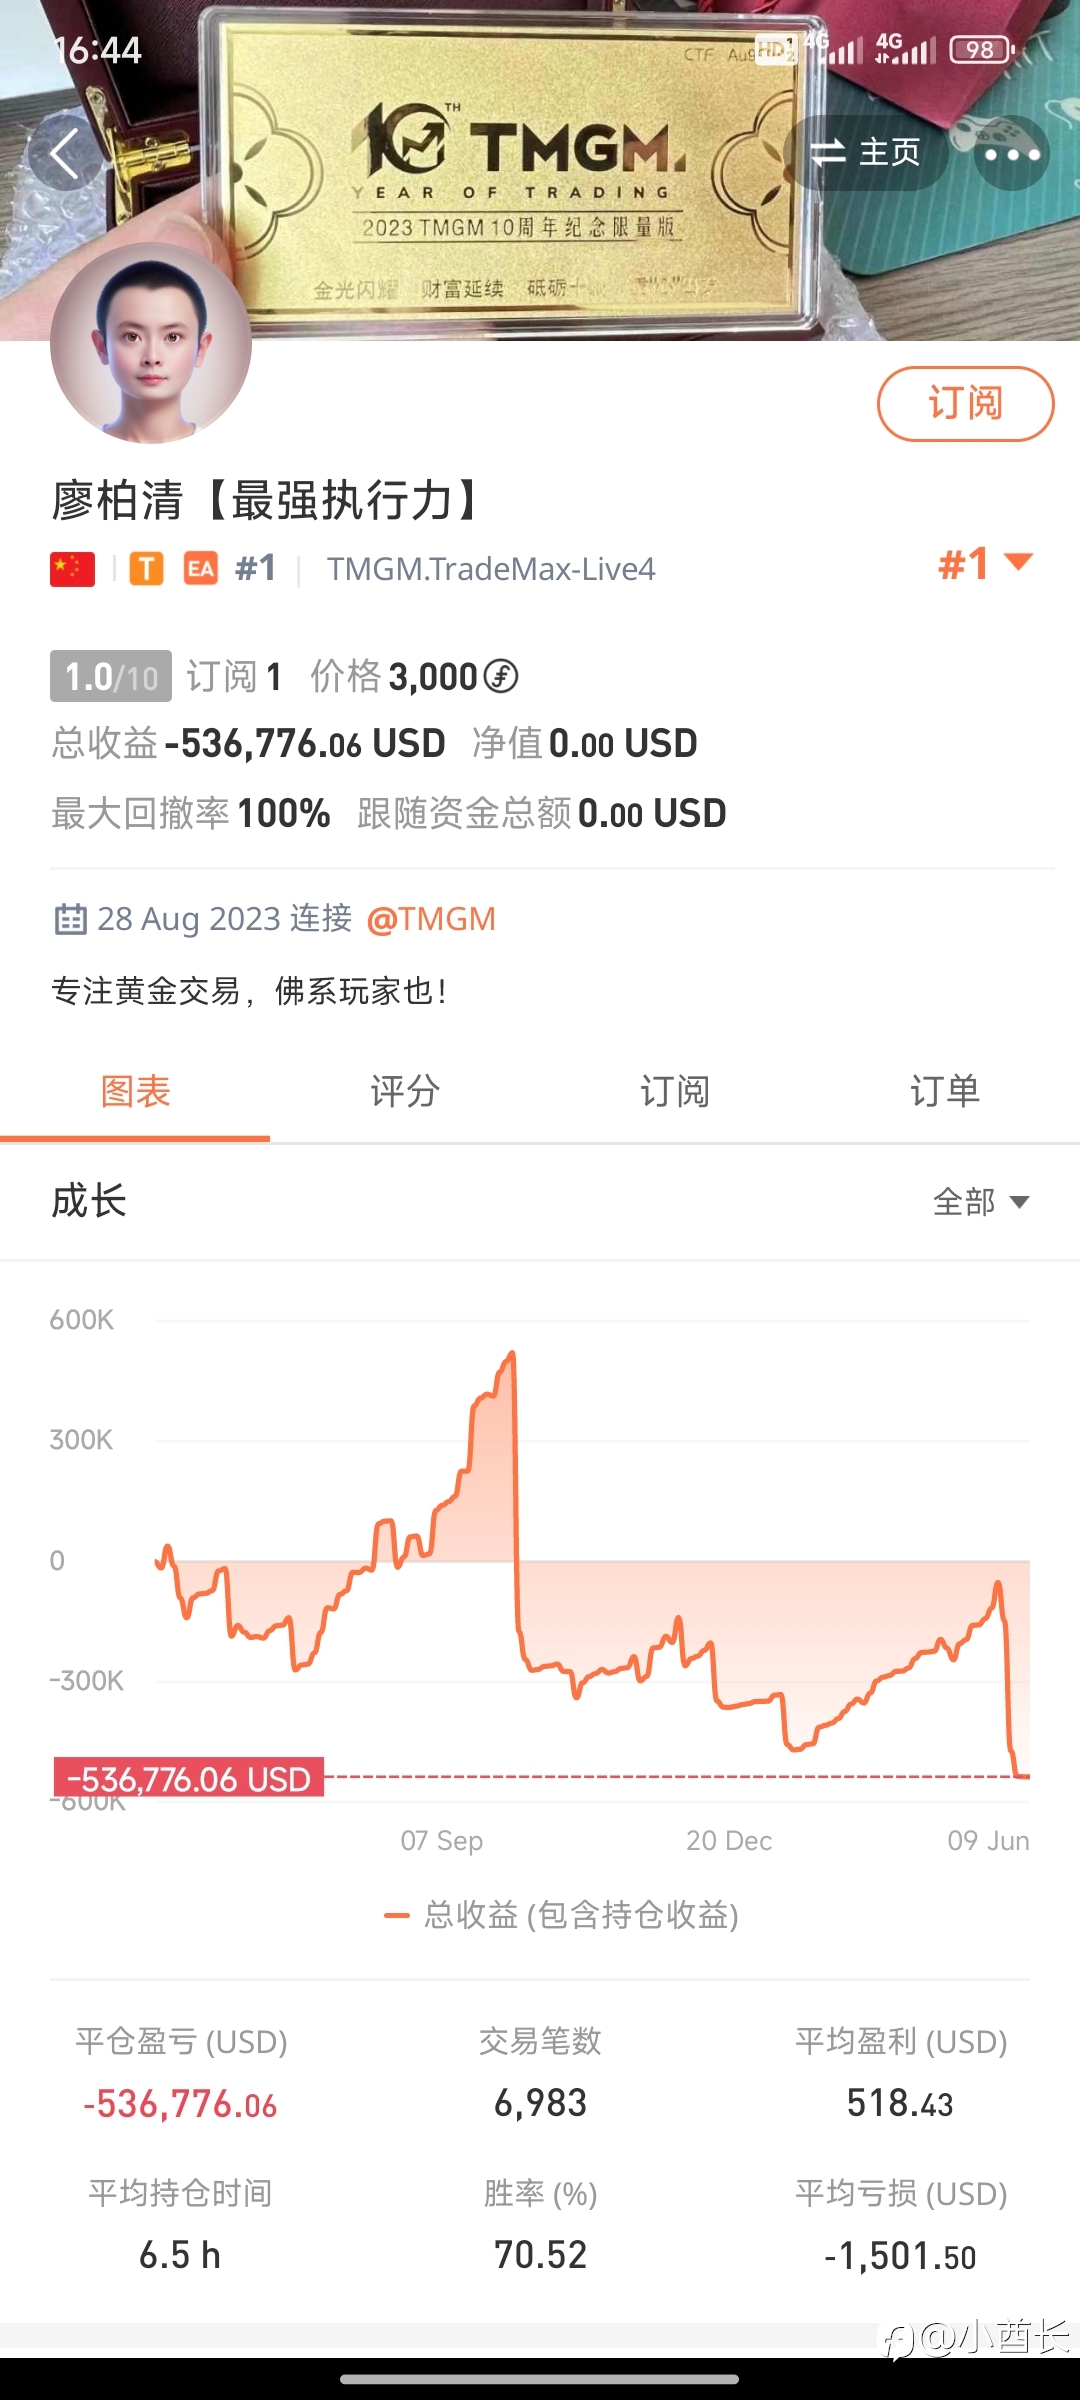Screen dimensions: 1080x2400
Task: Open the 订单 tab
Action: [945, 1092]
